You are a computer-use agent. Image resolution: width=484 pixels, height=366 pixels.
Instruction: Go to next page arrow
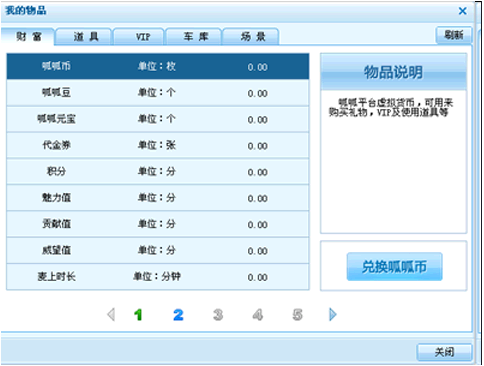point(333,314)
